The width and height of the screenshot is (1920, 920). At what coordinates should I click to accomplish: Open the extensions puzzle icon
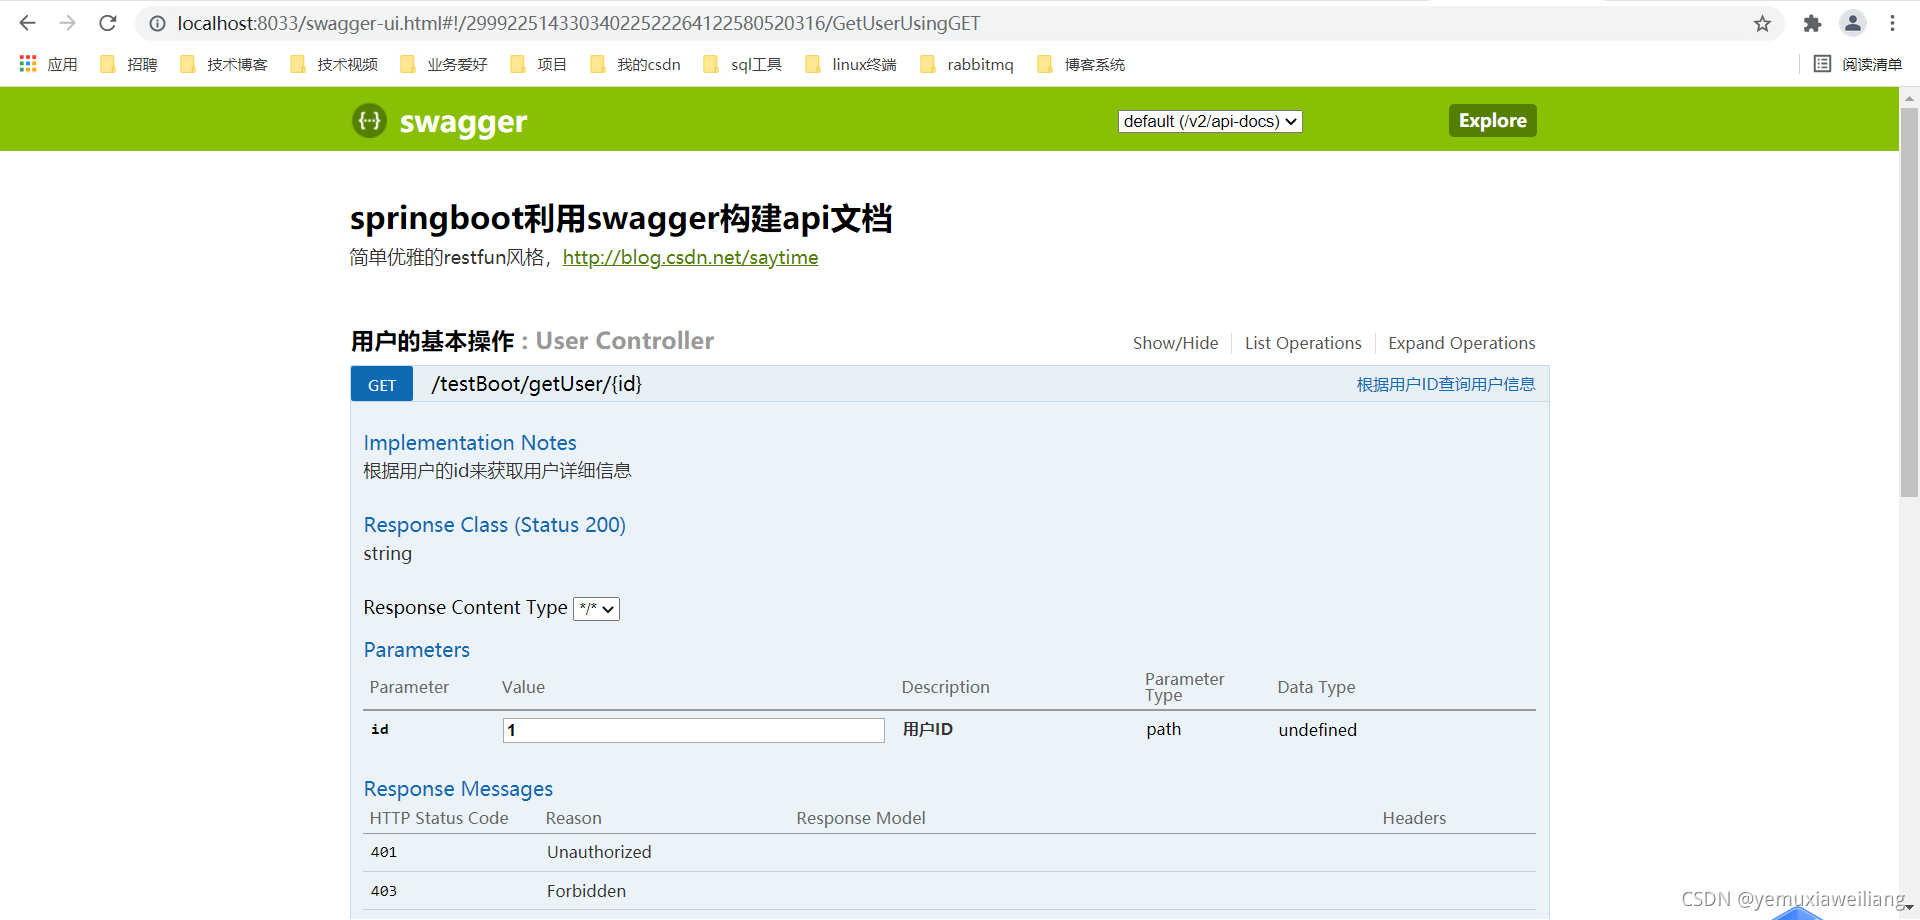tap(1812, 23)
